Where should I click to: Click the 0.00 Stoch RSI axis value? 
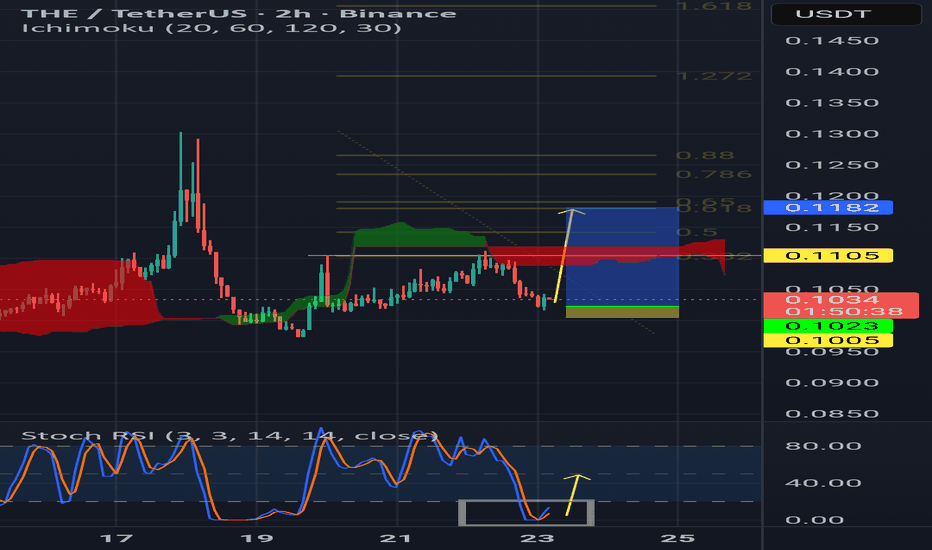click(x=814, y=520)
